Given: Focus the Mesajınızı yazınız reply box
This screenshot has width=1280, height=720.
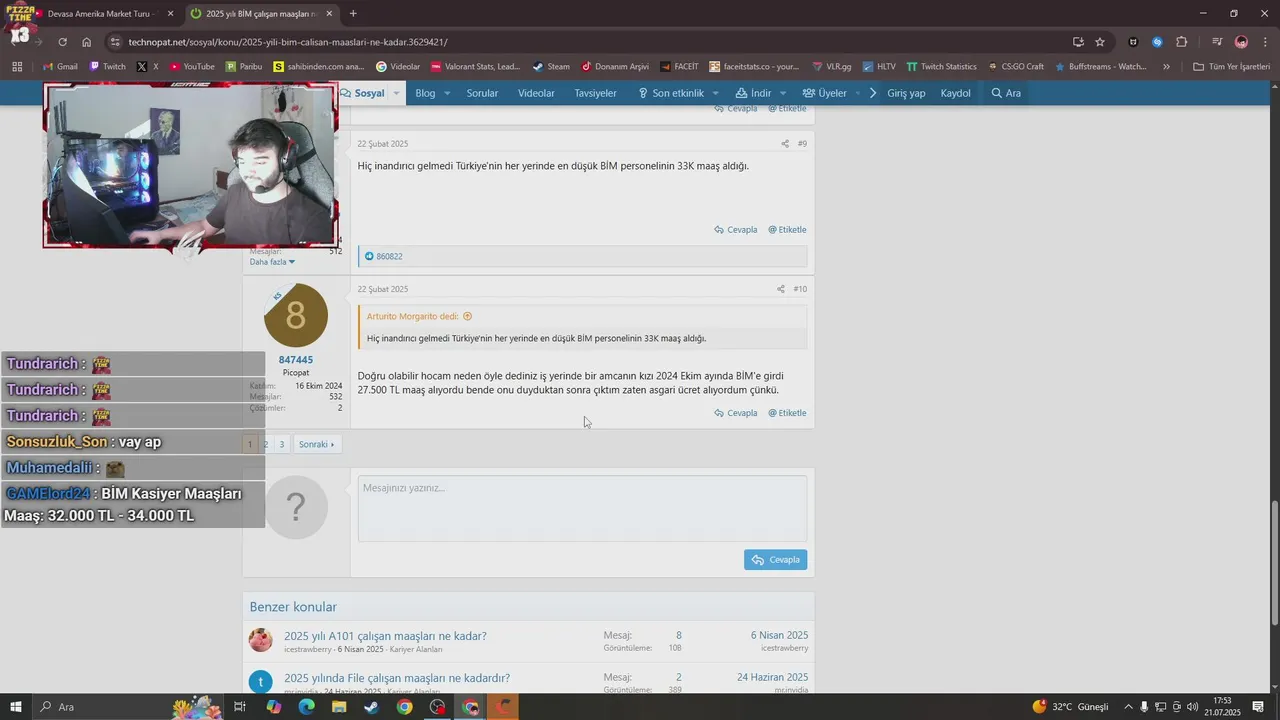Looking at the screenshot, I should (x=582, y=509).
